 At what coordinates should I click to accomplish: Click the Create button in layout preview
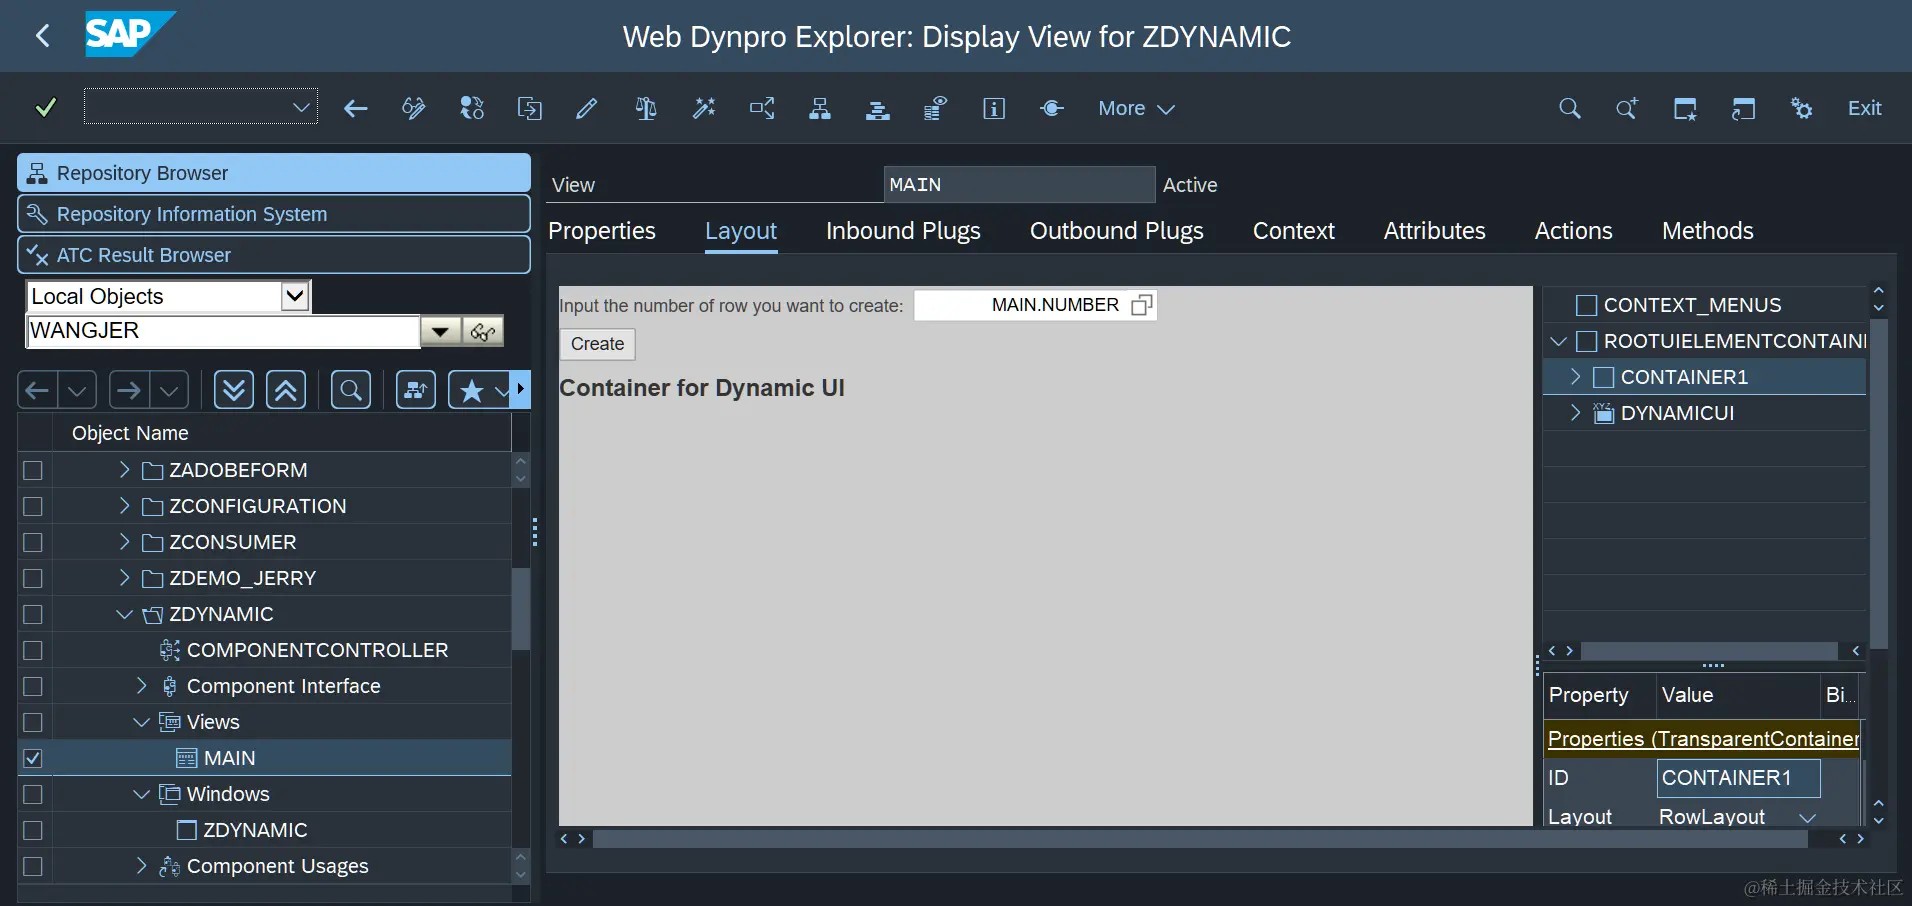(597, 344)
